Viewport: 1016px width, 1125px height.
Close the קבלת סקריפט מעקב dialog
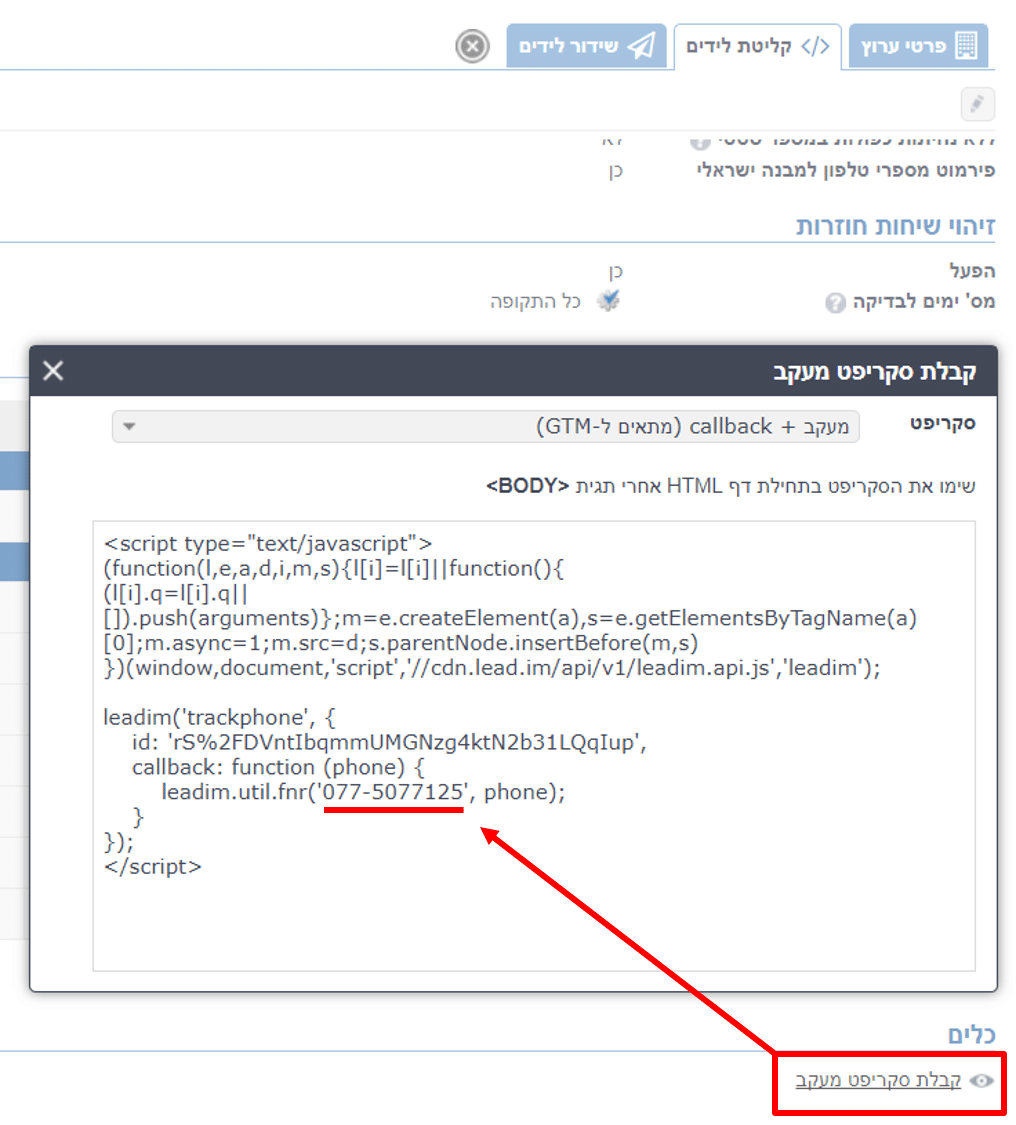53,371
